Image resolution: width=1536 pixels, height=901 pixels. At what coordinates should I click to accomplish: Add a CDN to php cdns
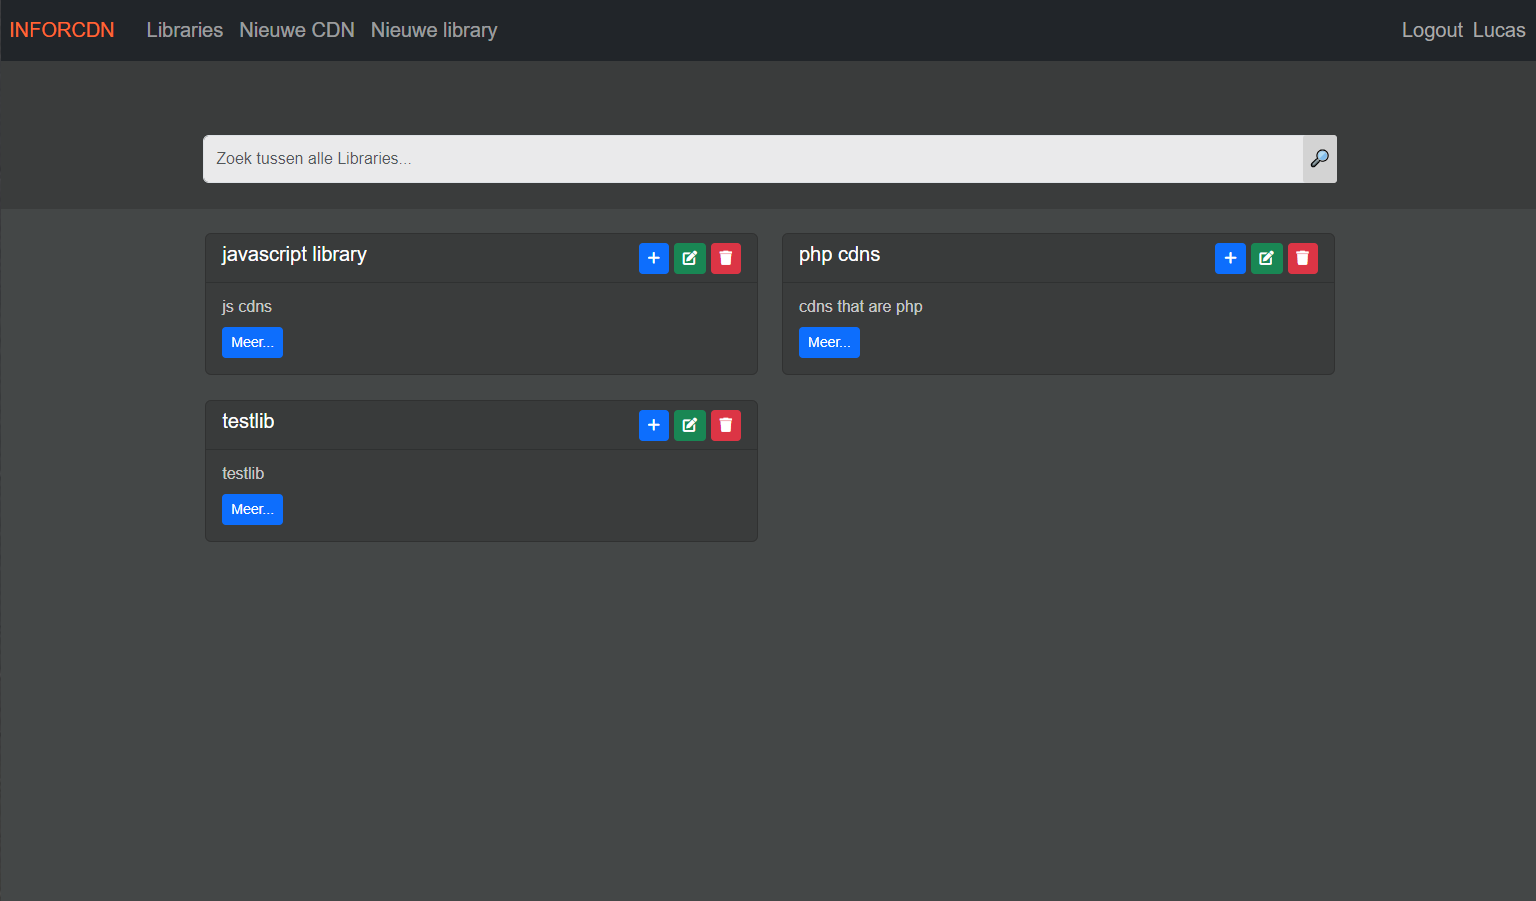tap(1230, 258)
